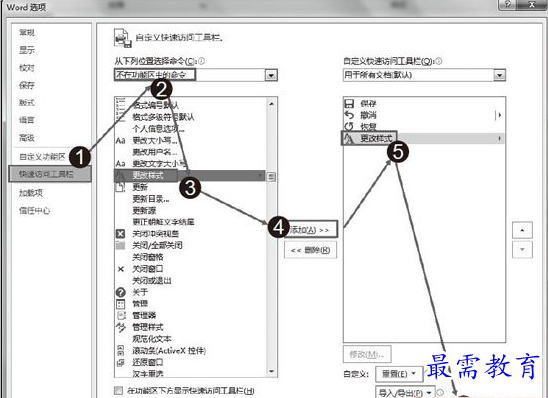Open the 信任中心 options category
This screenshot has height=398, width=548.
click(x=35, y=210)
